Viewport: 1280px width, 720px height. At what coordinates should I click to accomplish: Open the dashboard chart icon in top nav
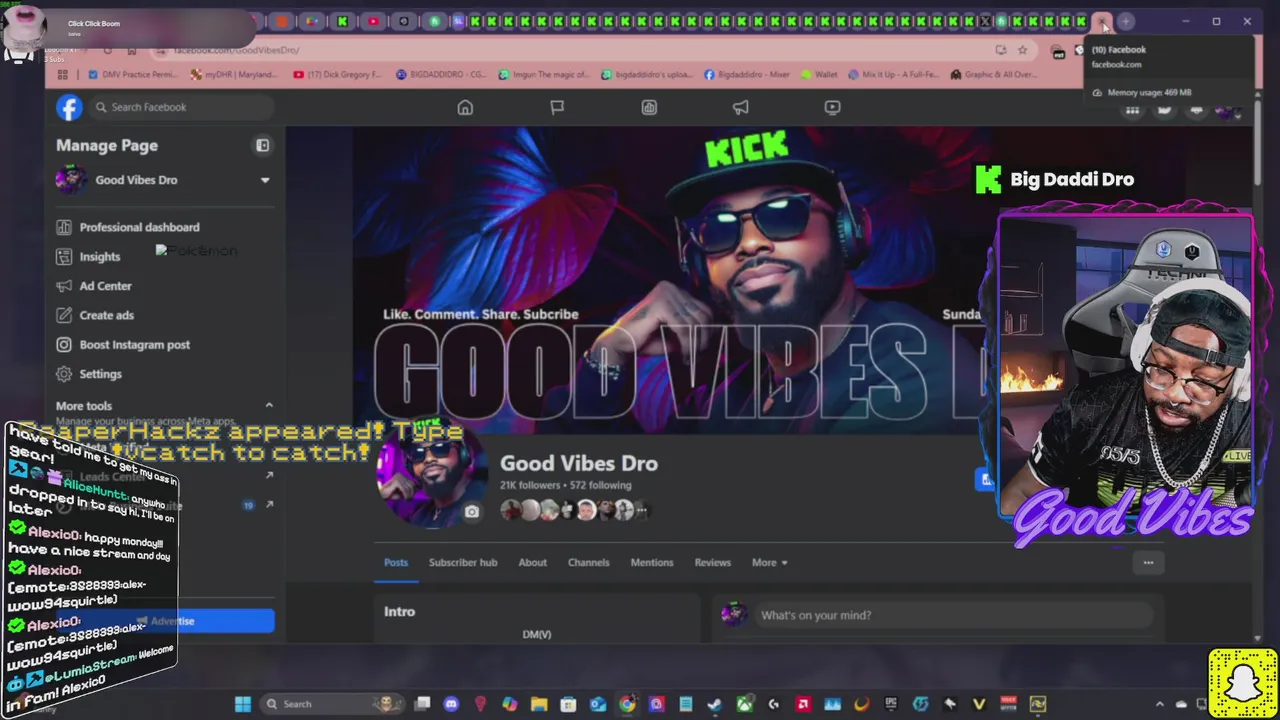pyautogui.click(x=649, y=107)
